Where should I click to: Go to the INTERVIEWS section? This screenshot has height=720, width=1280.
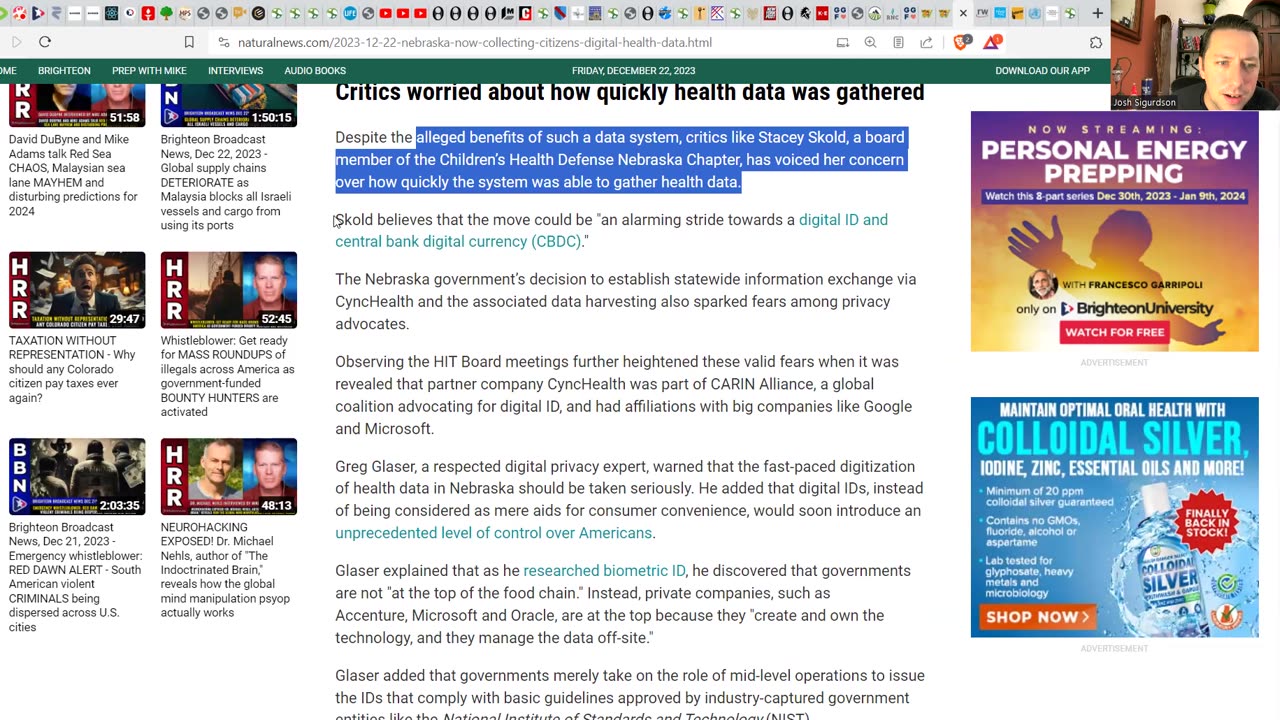pyautogui.click(x=235, y=71)
